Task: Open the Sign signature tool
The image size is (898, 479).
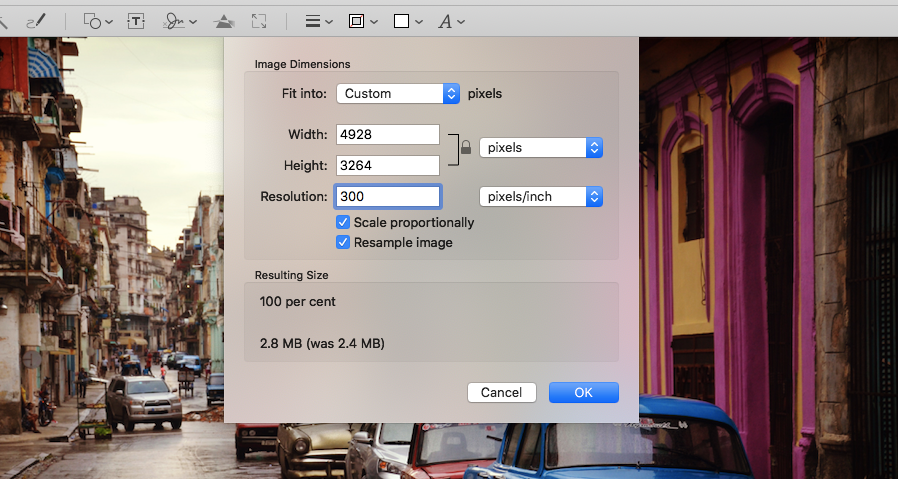Action: click(180, 20)
